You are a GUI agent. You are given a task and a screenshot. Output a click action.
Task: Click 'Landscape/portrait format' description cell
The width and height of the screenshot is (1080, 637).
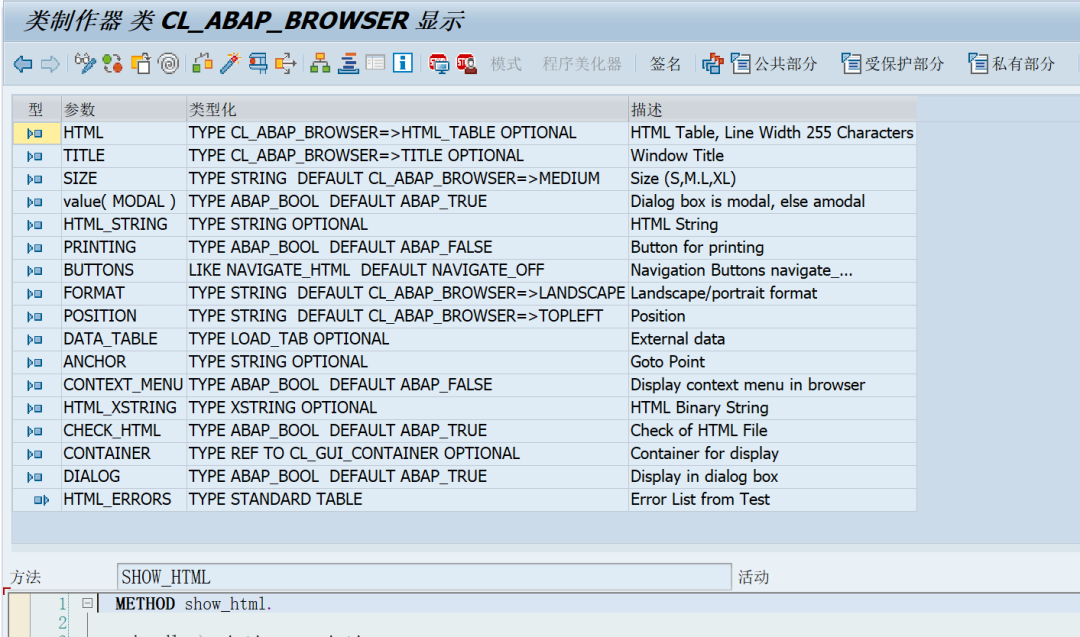pos(772,293)
